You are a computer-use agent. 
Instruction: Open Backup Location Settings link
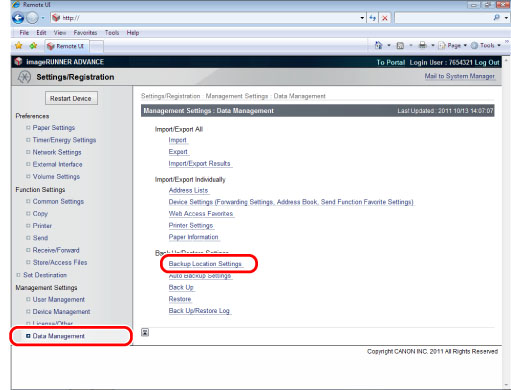[x=205, y=264]
